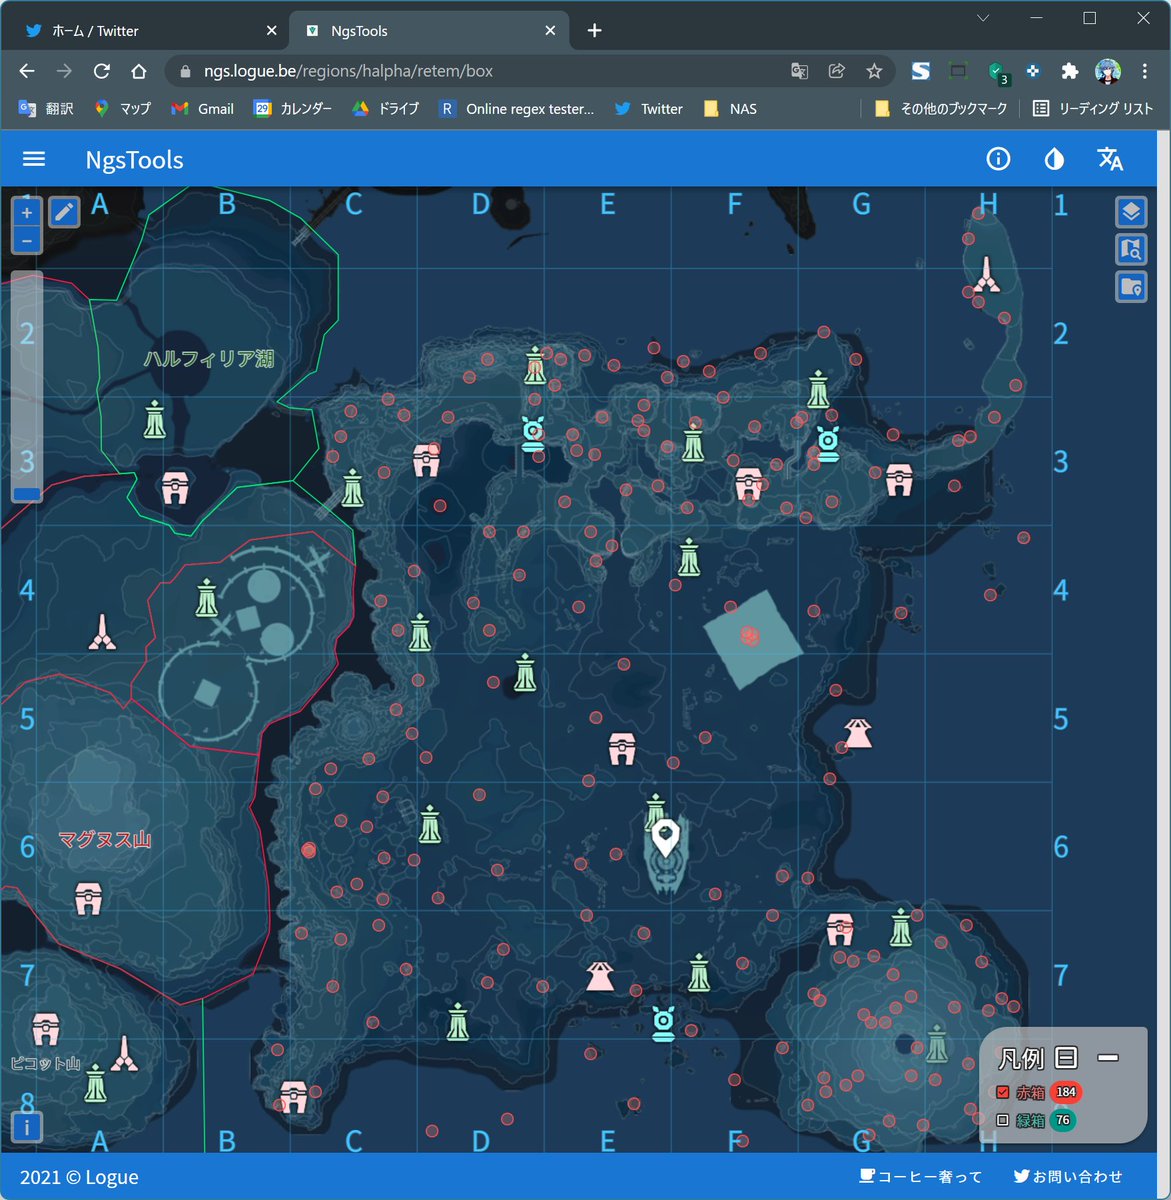1171x1200 pixels.
Task: Click the map zoom slider handle
Action: tap(27, 494)
